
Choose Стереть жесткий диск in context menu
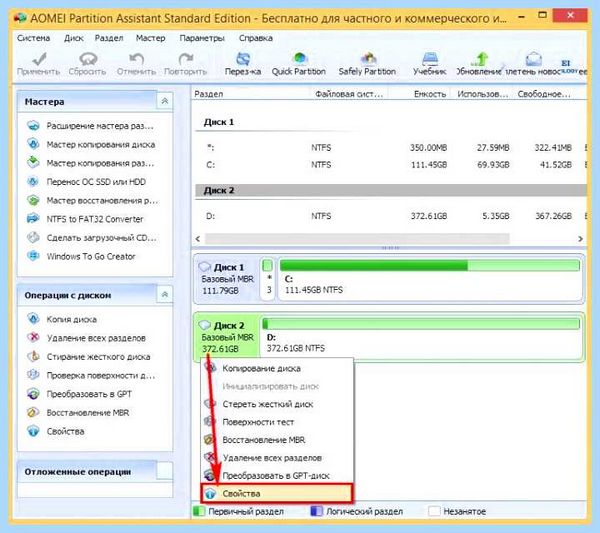tap(277, 404)
